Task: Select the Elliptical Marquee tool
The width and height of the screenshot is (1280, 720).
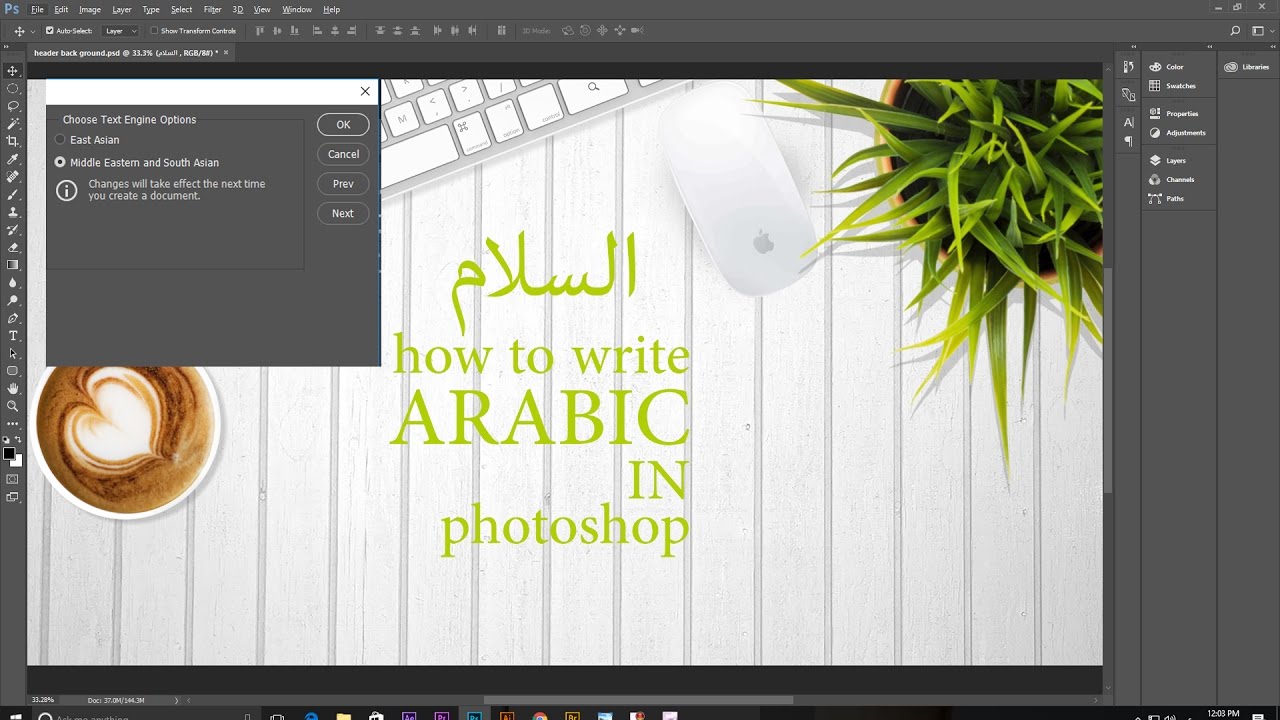Action: 13,88
